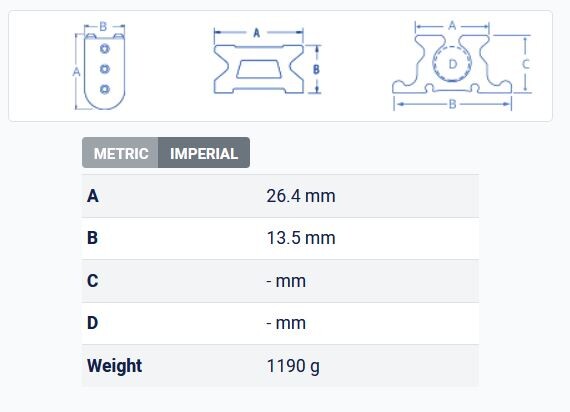Switch to the IMPERIAL units tab
Screen dimensions: 570x412
pos(204,153)
